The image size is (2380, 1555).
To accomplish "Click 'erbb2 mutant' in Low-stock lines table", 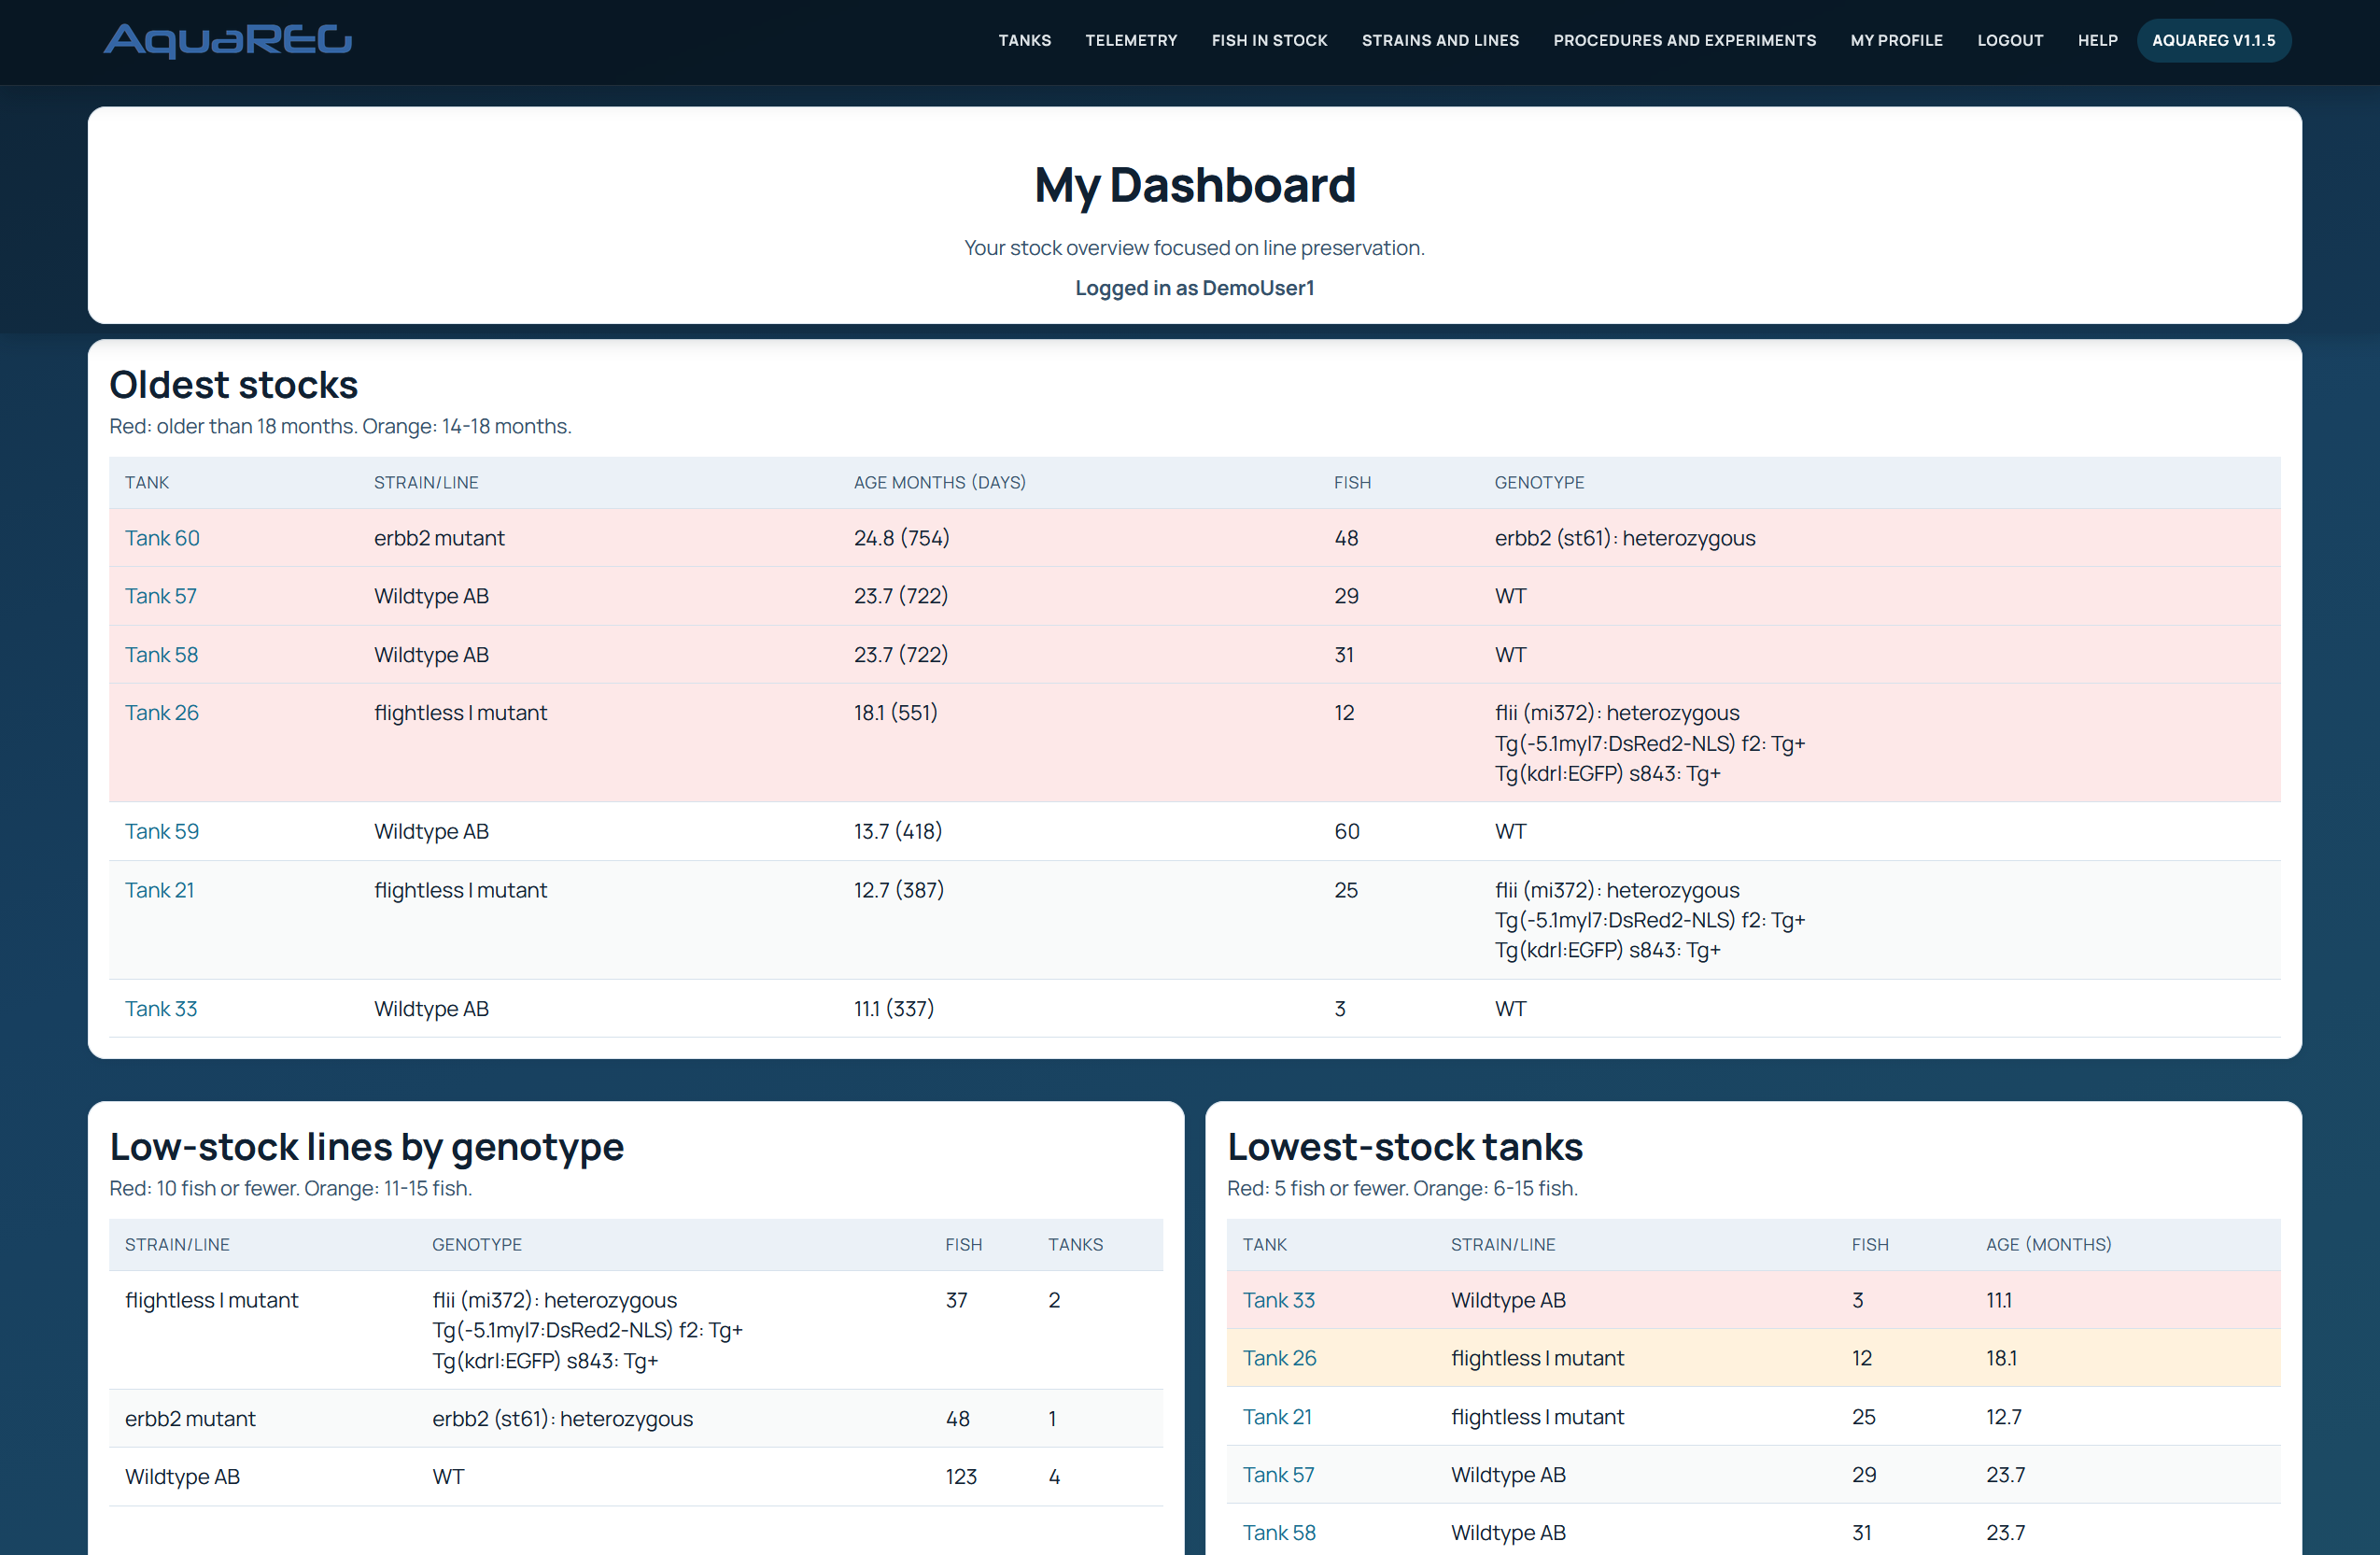I will click(x=190, y=1418).
